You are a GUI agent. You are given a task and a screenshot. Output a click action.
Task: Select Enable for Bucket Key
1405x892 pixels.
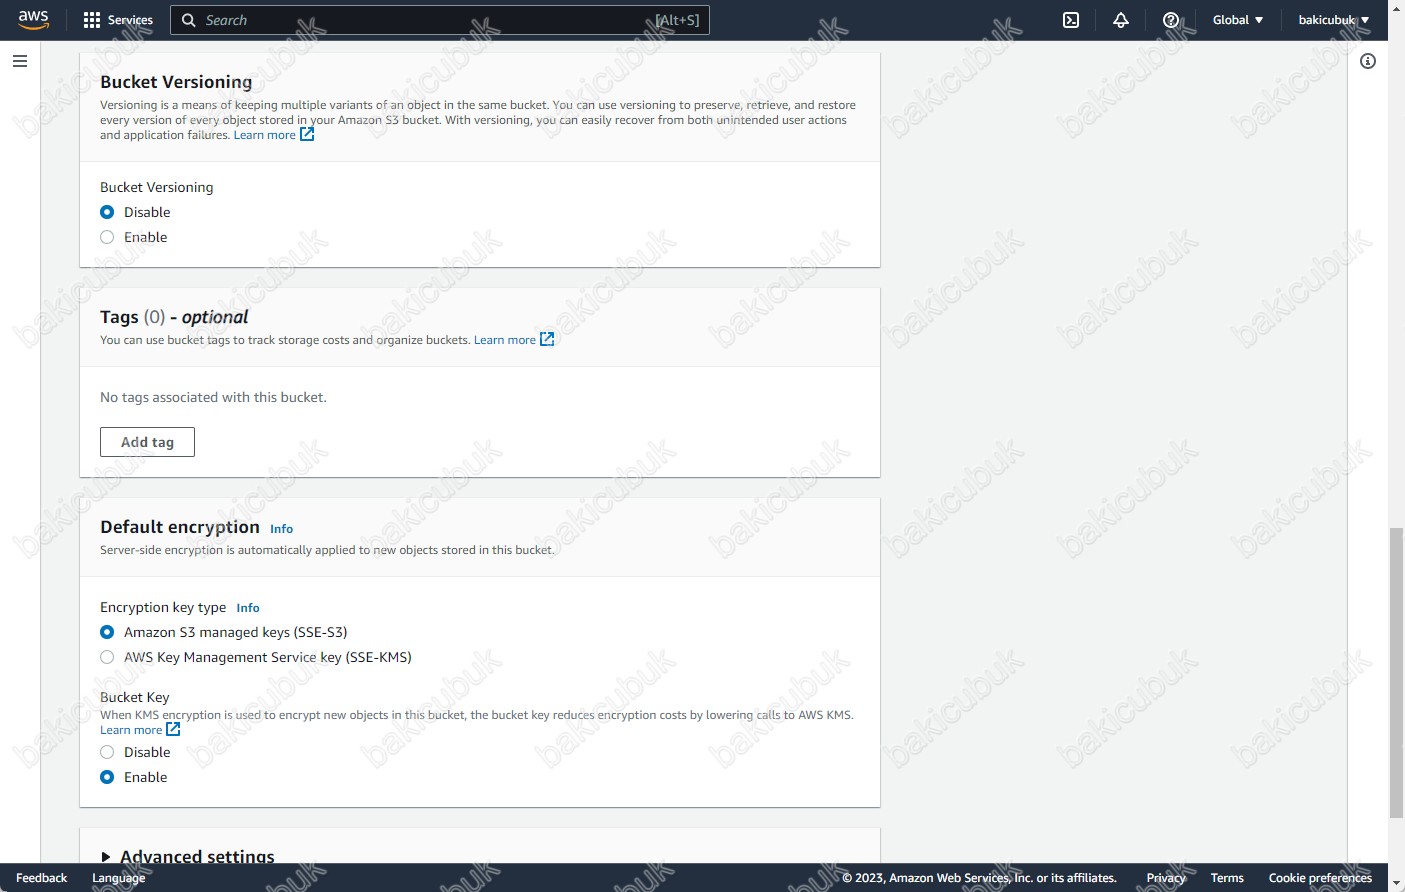[x=107, y=777]
